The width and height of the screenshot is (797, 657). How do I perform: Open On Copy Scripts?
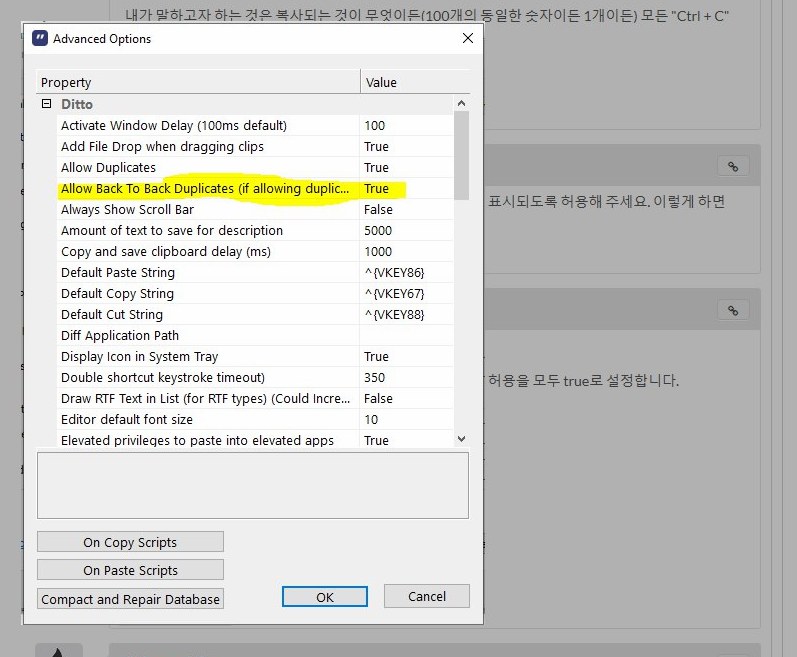[x=130, y=542]
